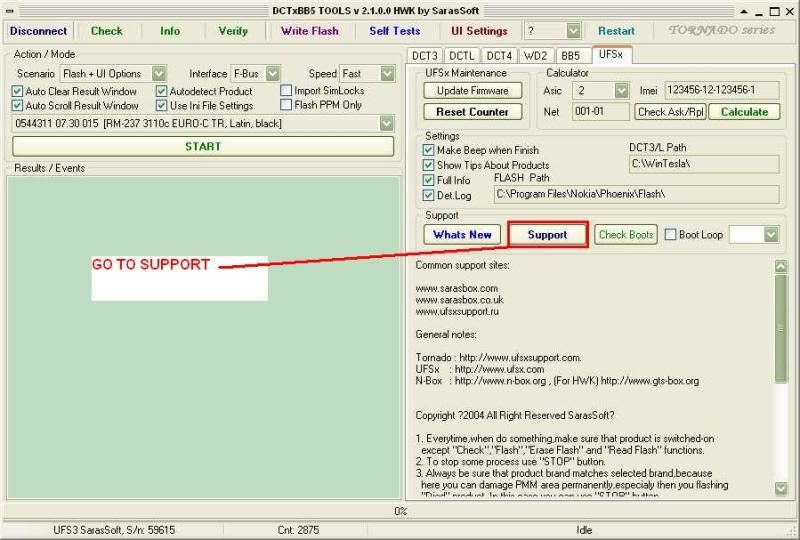Switch to the BB5 tab
The height and width of the screenshot is (540, 800).
[570, 56]
